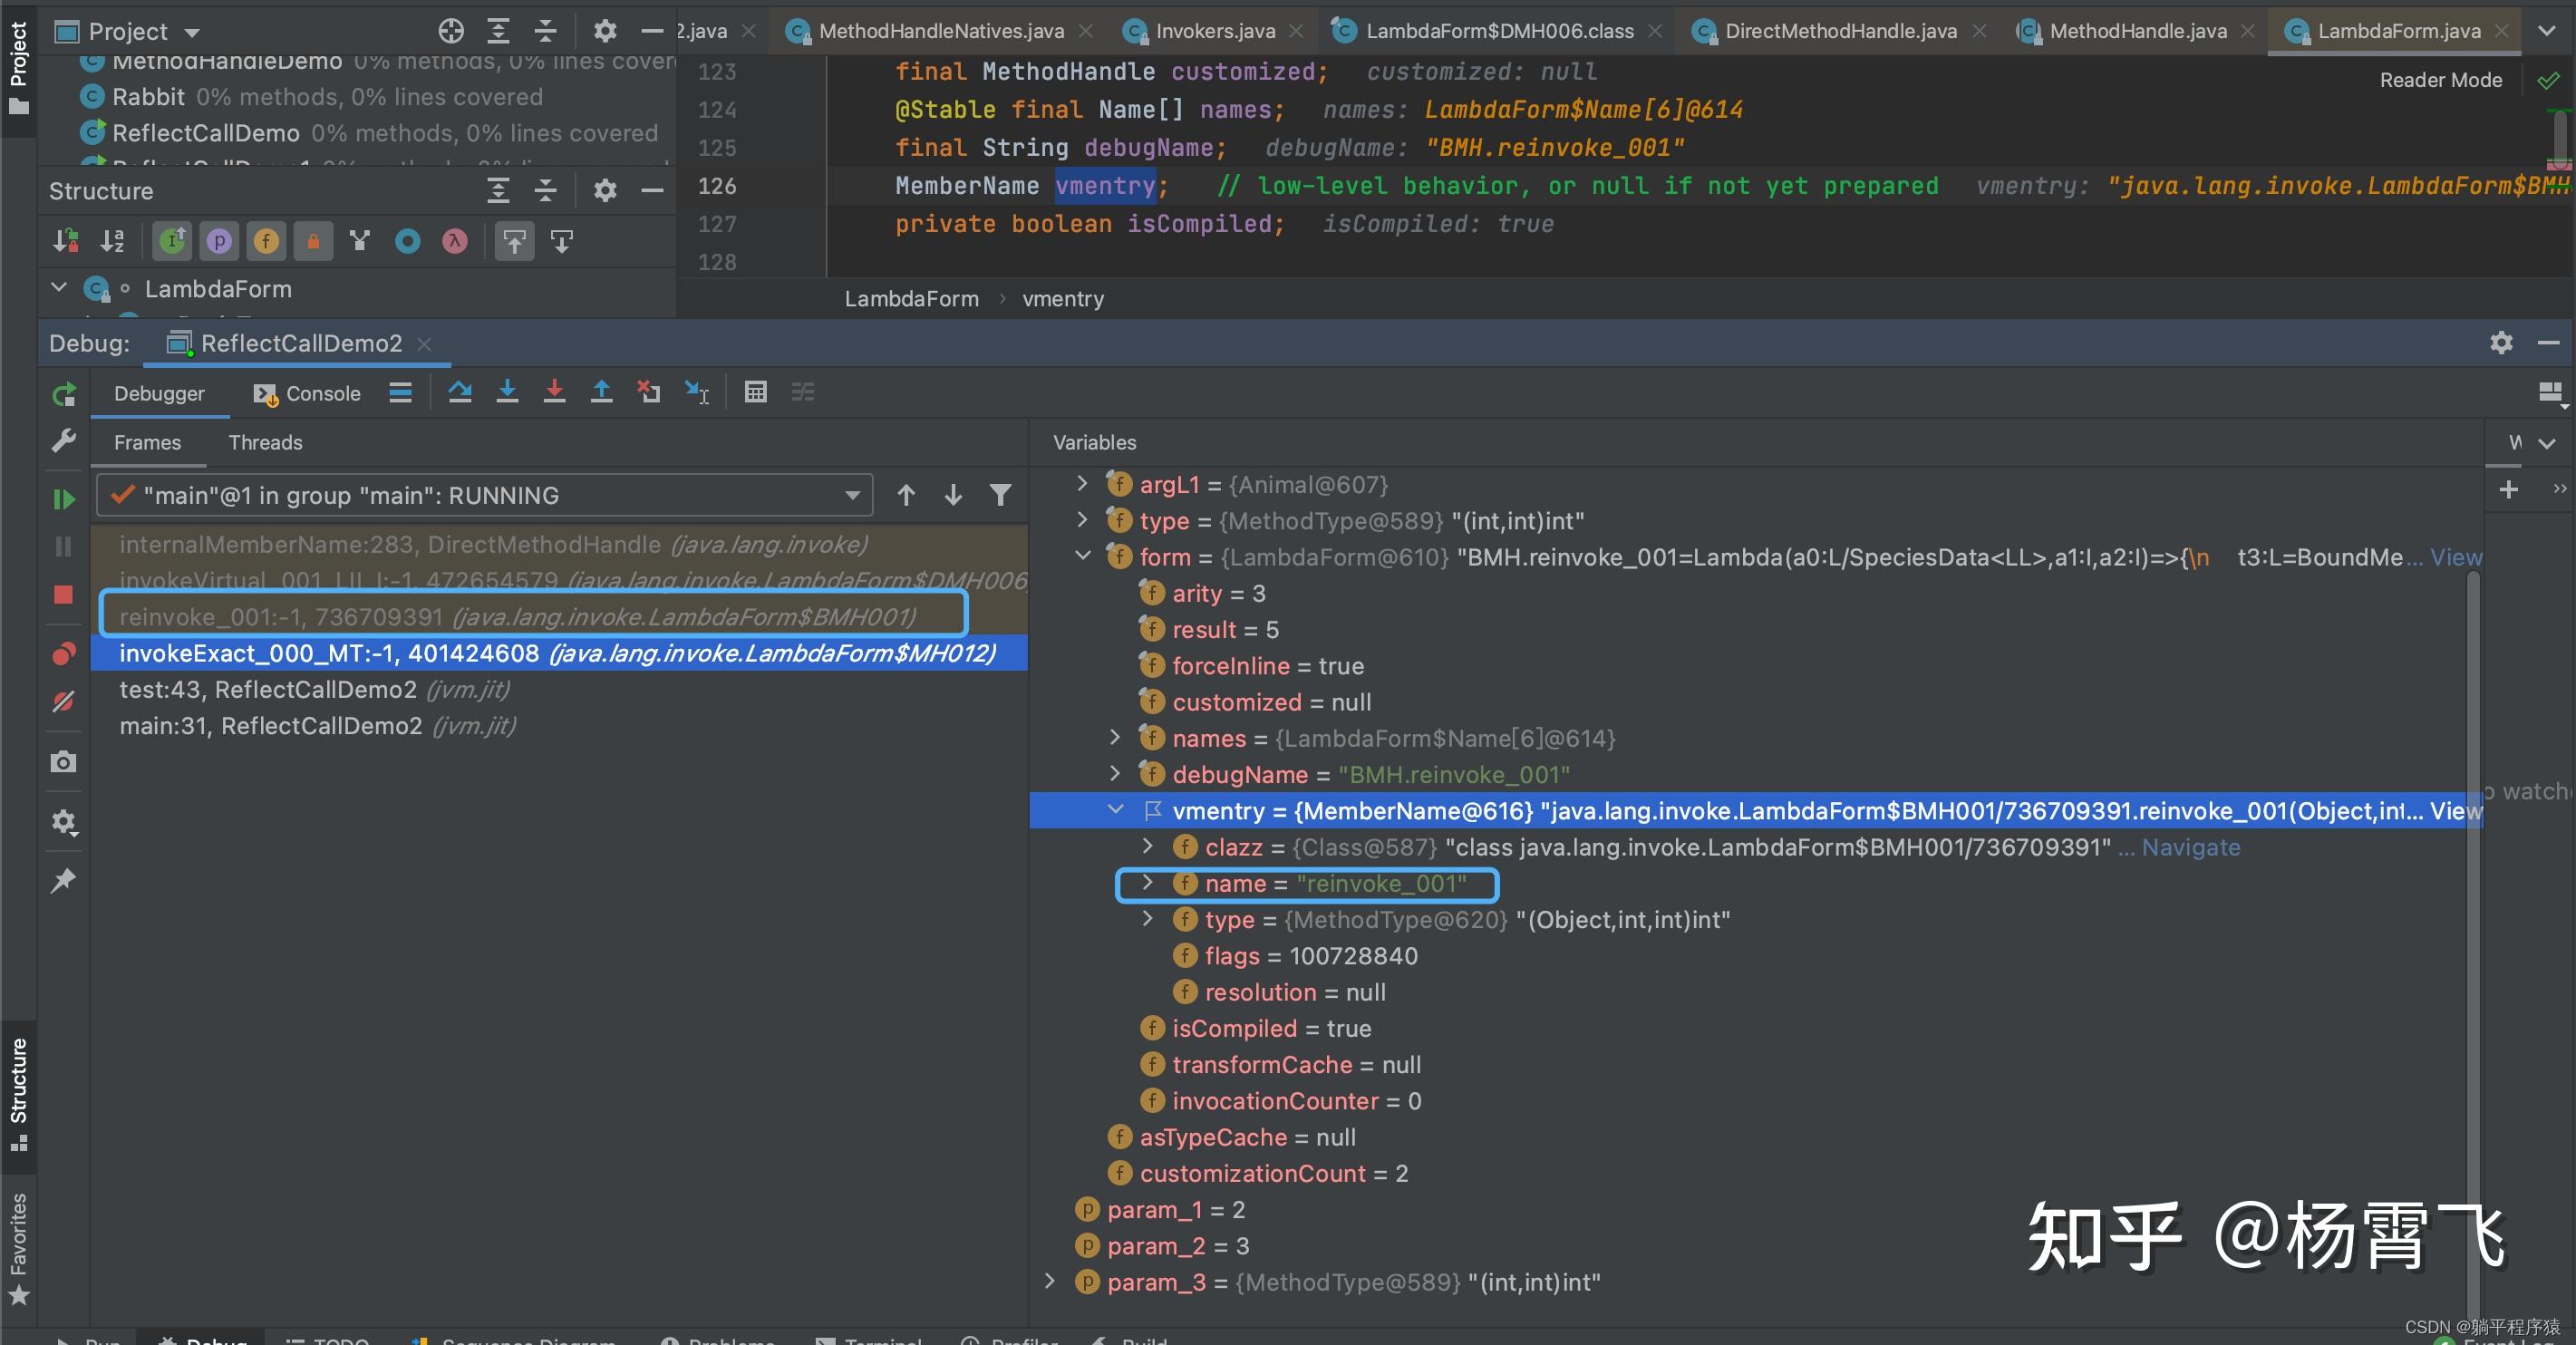Click the Force Step Into red arrow
Viewport: 2576px width, 1345px height.
click(554, 392)
